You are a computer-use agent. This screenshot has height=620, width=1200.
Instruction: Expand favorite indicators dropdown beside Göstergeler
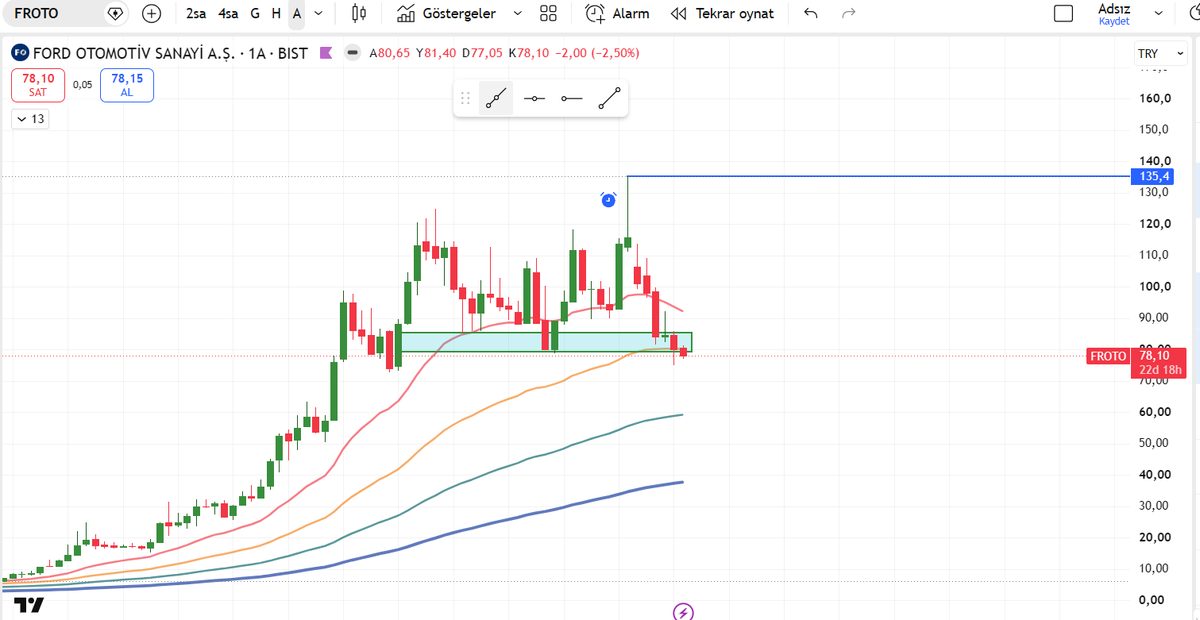pos(517,14)
